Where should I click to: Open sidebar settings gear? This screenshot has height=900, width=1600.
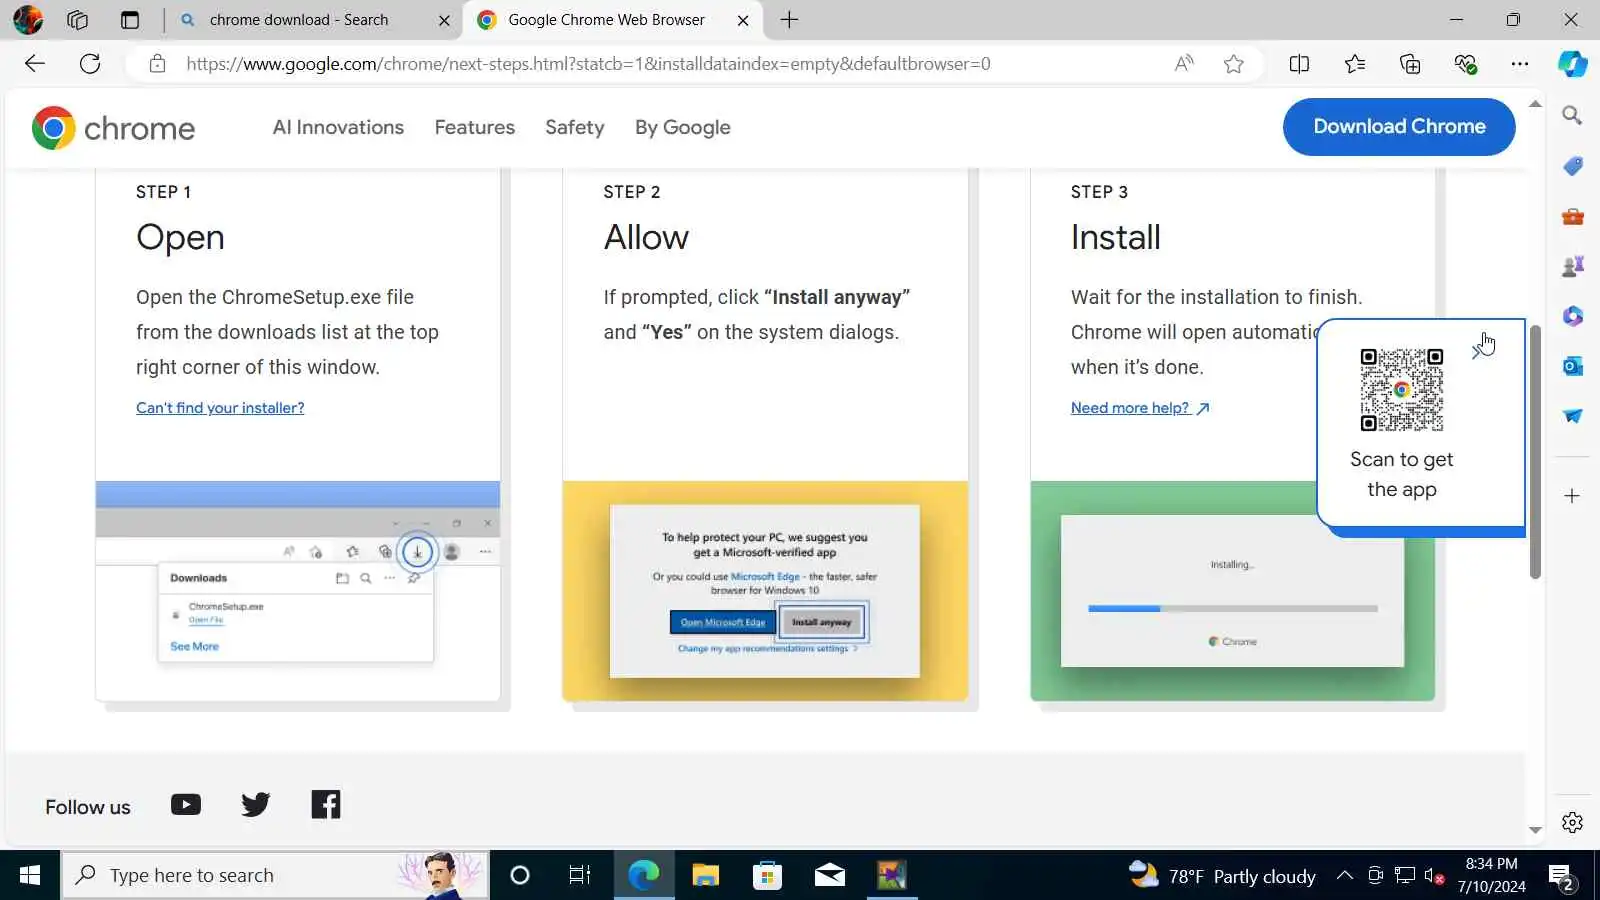click(x=1572, y=822)
